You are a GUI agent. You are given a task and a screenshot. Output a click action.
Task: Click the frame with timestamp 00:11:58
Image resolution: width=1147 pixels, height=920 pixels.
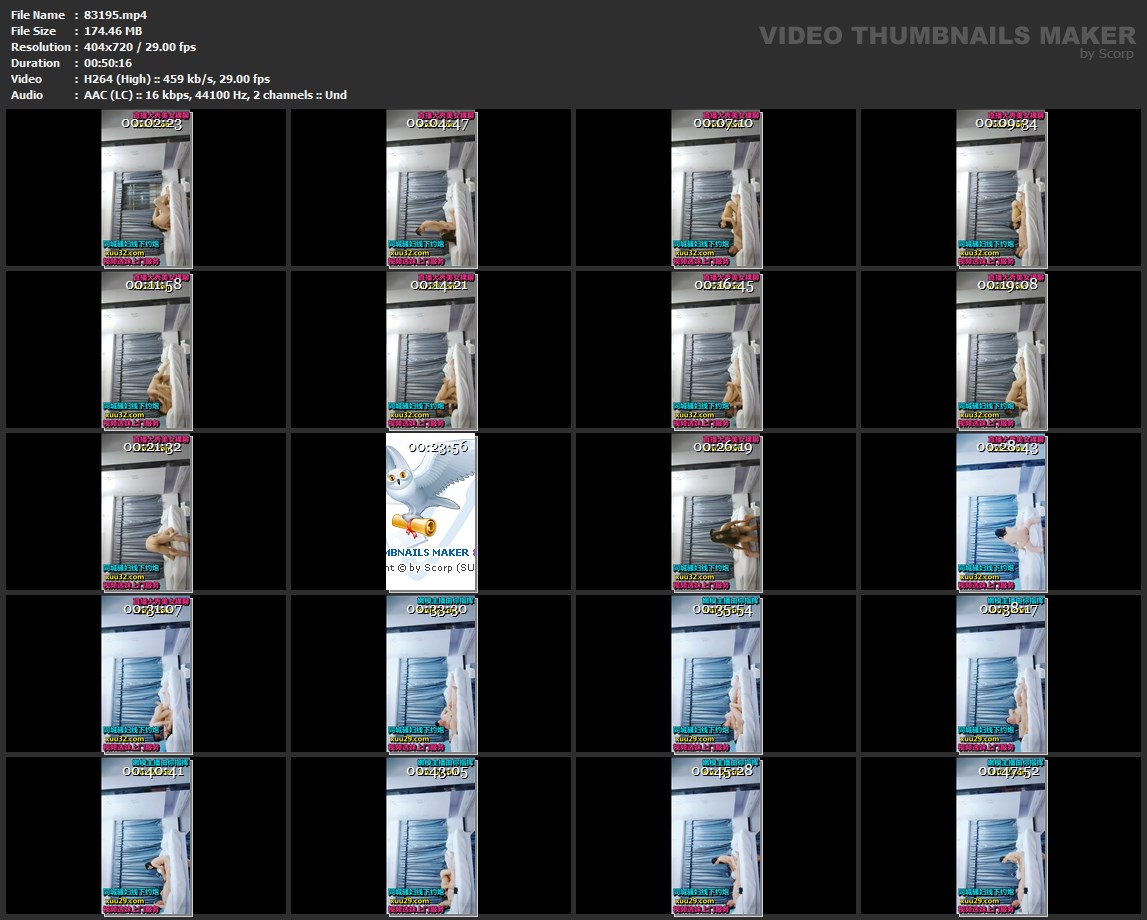(146, 350)
